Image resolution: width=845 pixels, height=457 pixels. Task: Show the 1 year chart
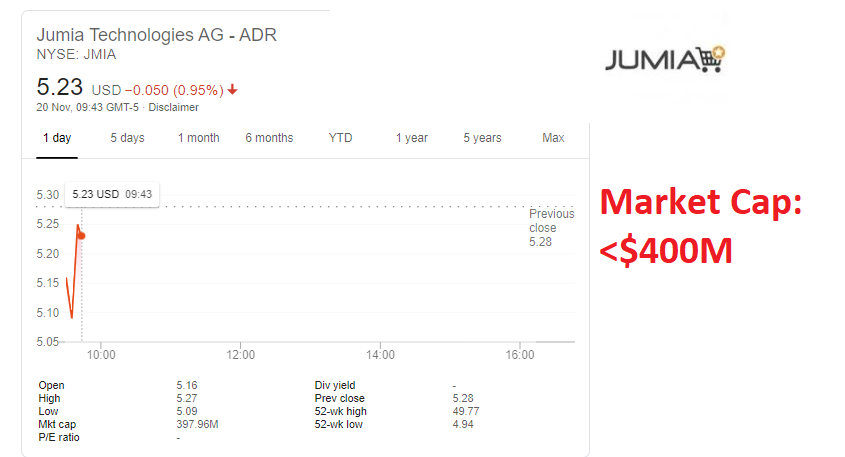[411, 138]
